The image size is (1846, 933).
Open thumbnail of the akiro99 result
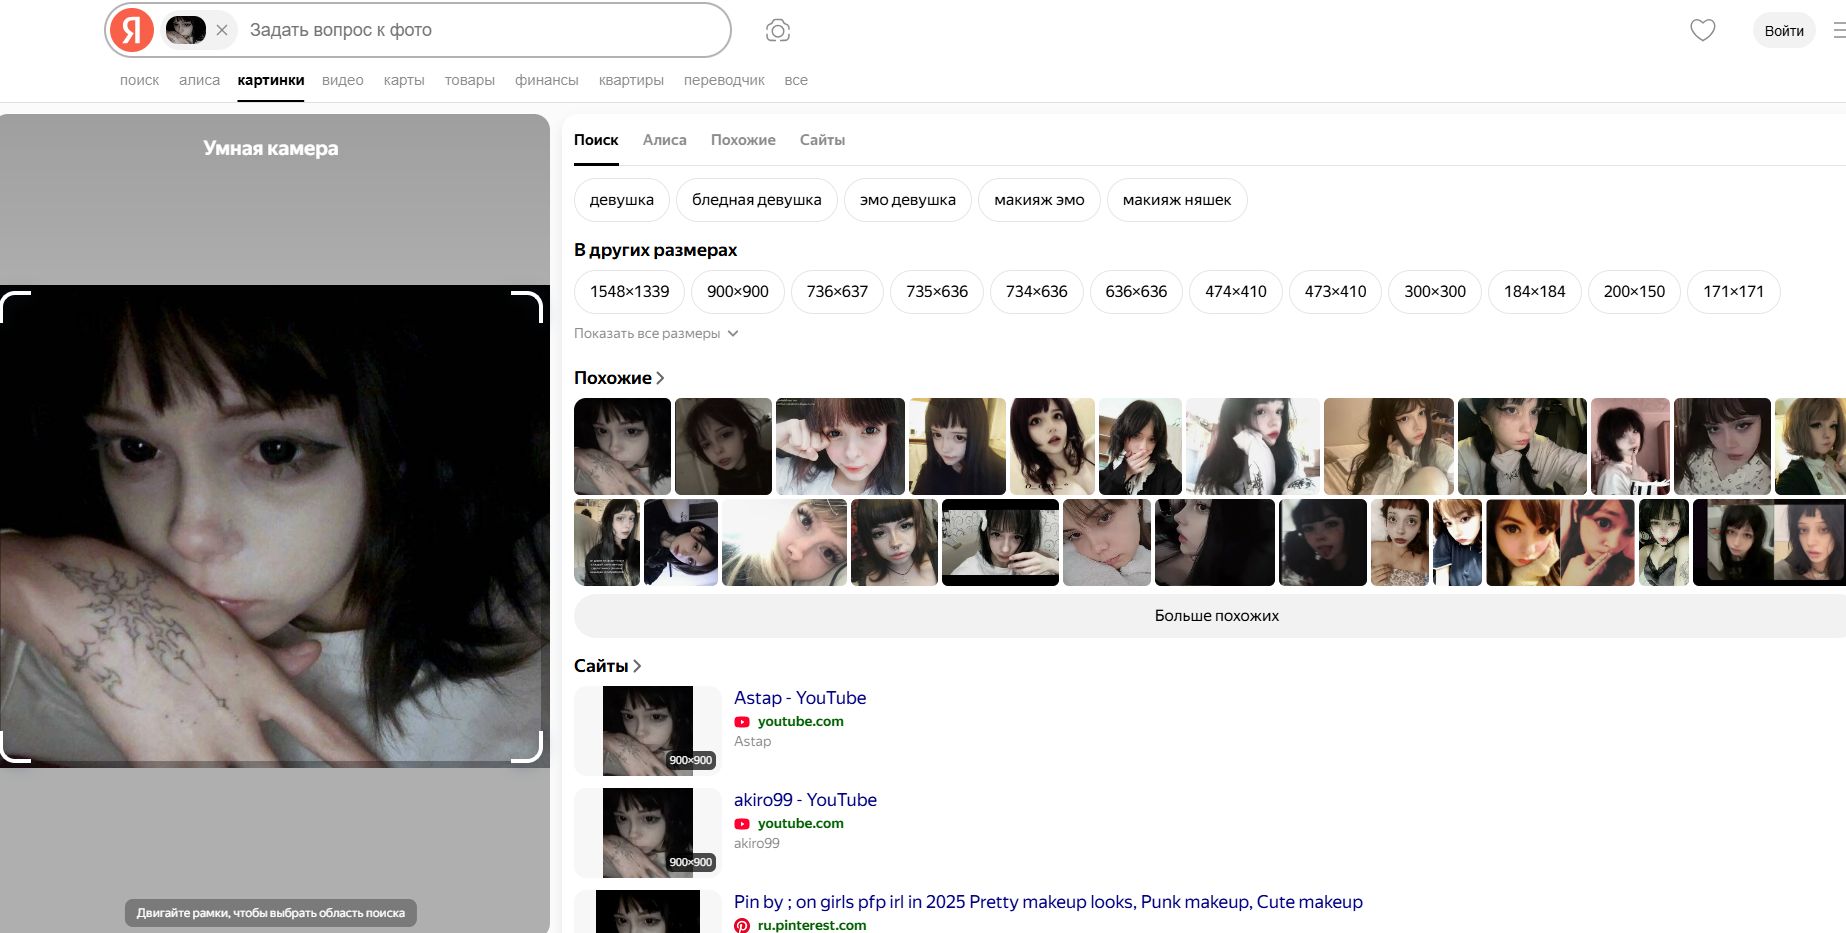point(648,833)
